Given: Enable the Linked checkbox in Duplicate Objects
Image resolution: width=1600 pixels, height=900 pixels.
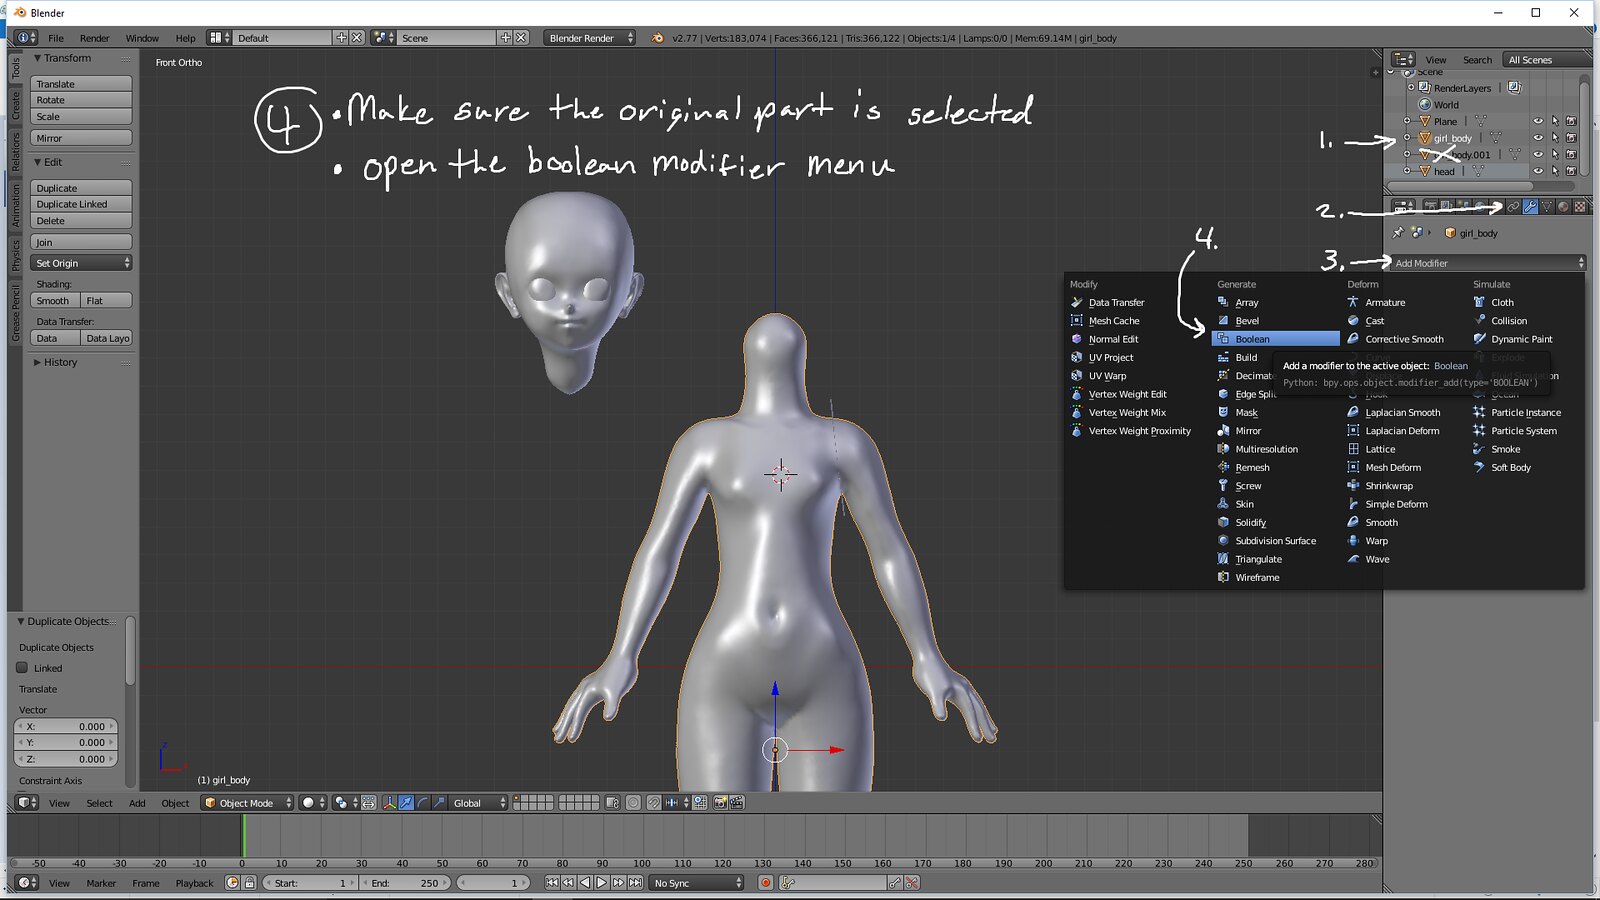Looking at the screenshot, I should 22,668.
